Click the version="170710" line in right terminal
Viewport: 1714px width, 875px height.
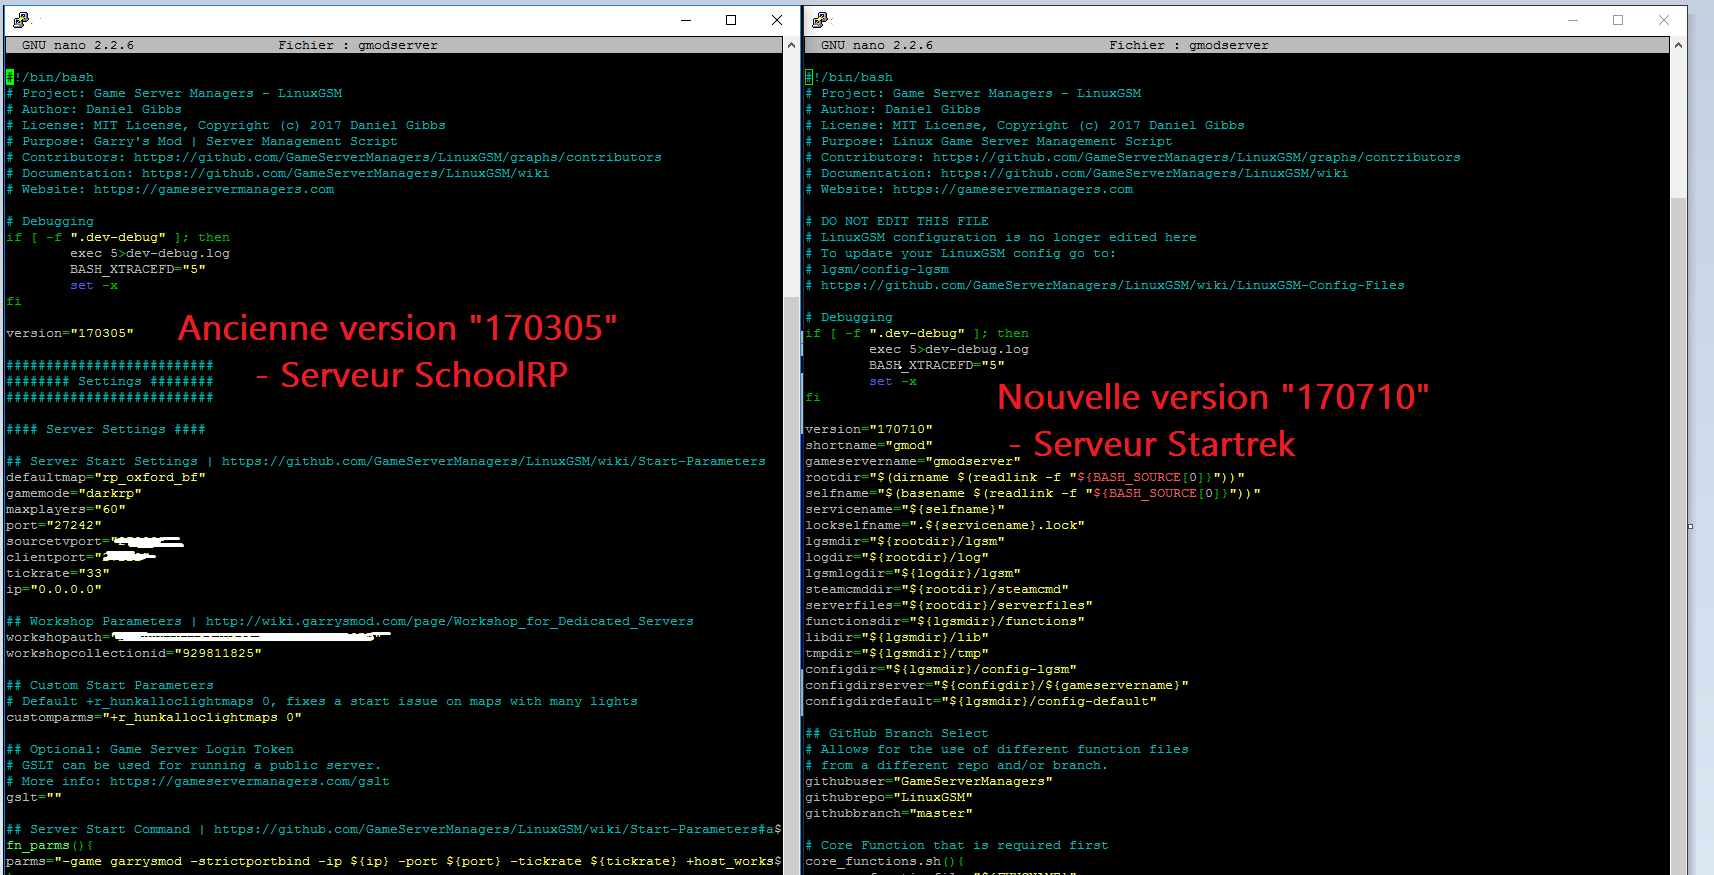(x=868, y=430)
